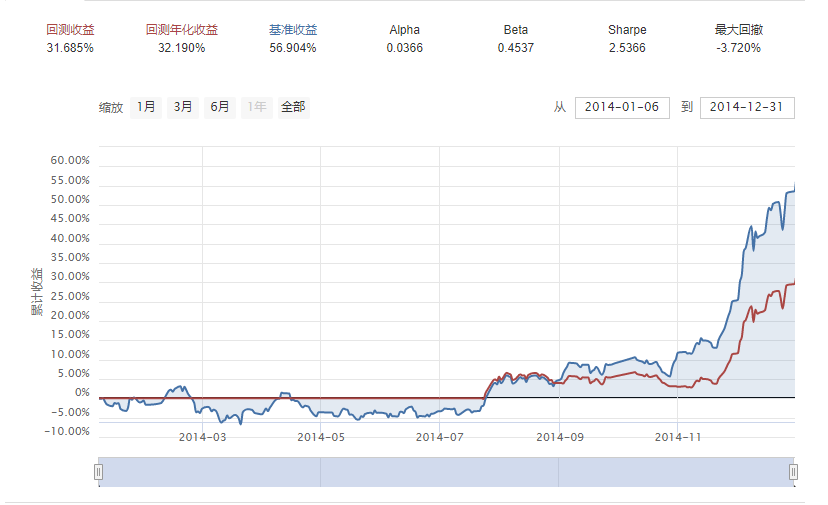Click the 缩放 zoom label
The height and width of the screenshot is (505, 828).
pyautogui.click(x=111, y=108)
